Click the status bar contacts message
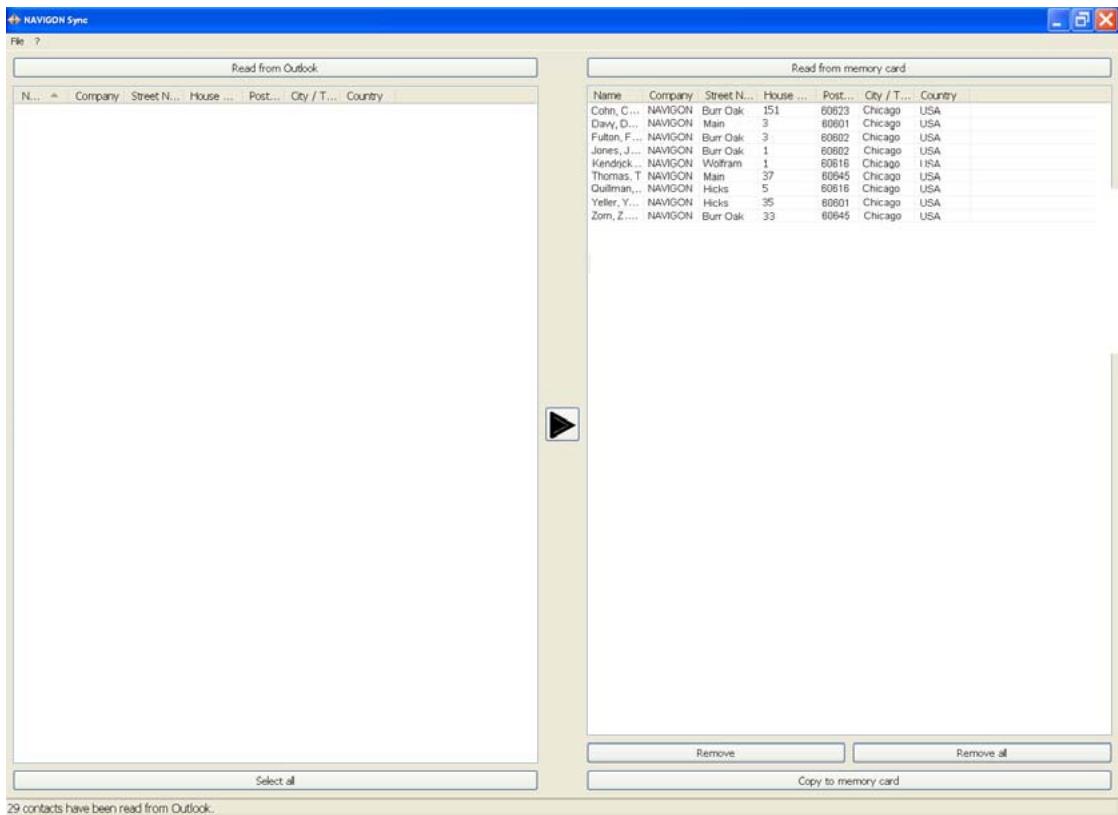 (111, 808)
